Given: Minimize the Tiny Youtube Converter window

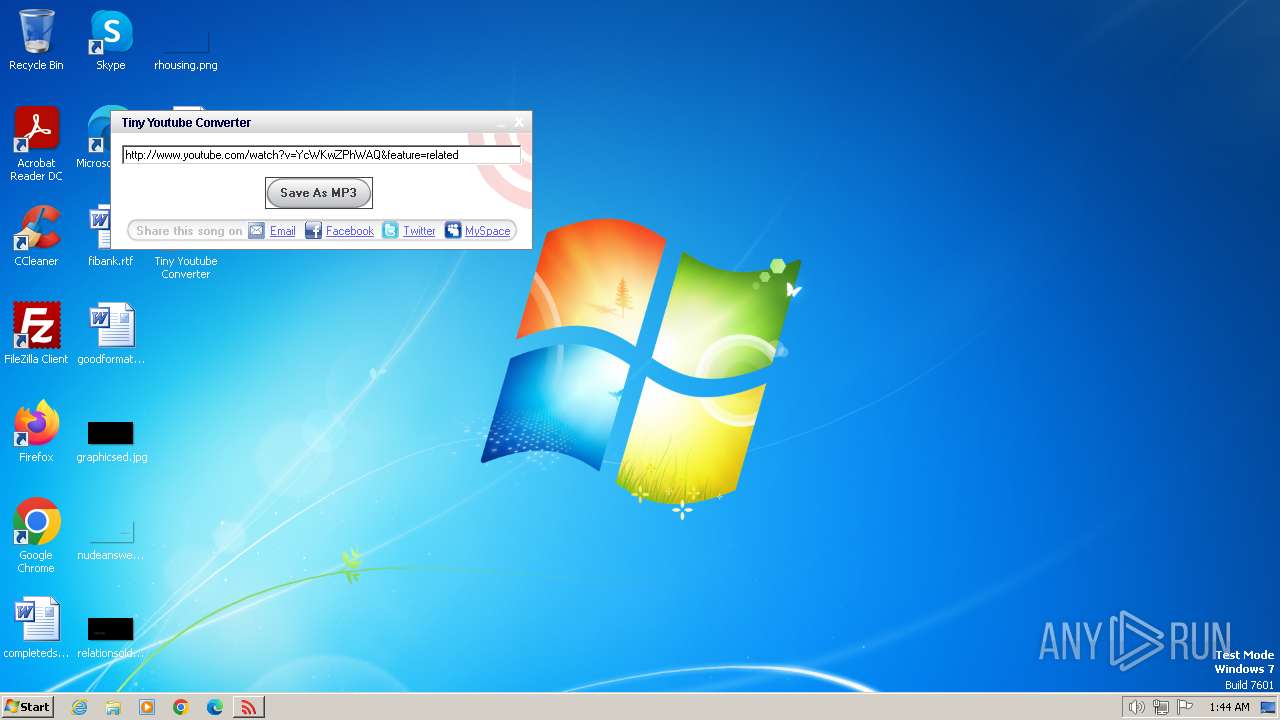Looking at the screenshot, I should [501, 123].
